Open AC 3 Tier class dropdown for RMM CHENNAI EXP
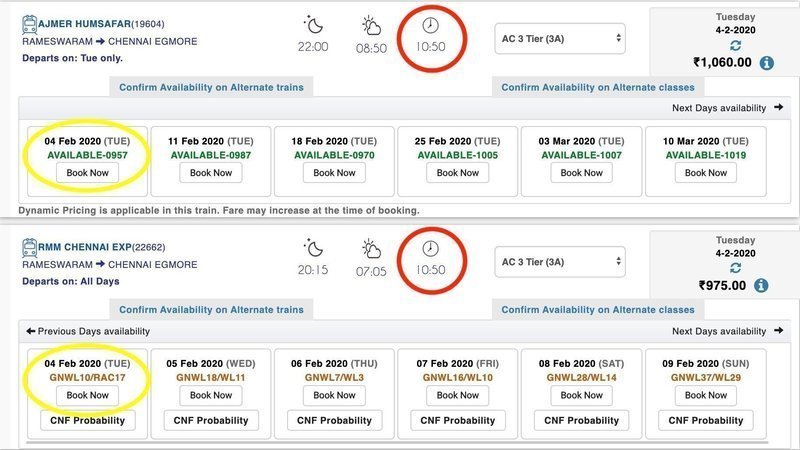This screenshot has height=450, width=800. (x=560, y=263)
